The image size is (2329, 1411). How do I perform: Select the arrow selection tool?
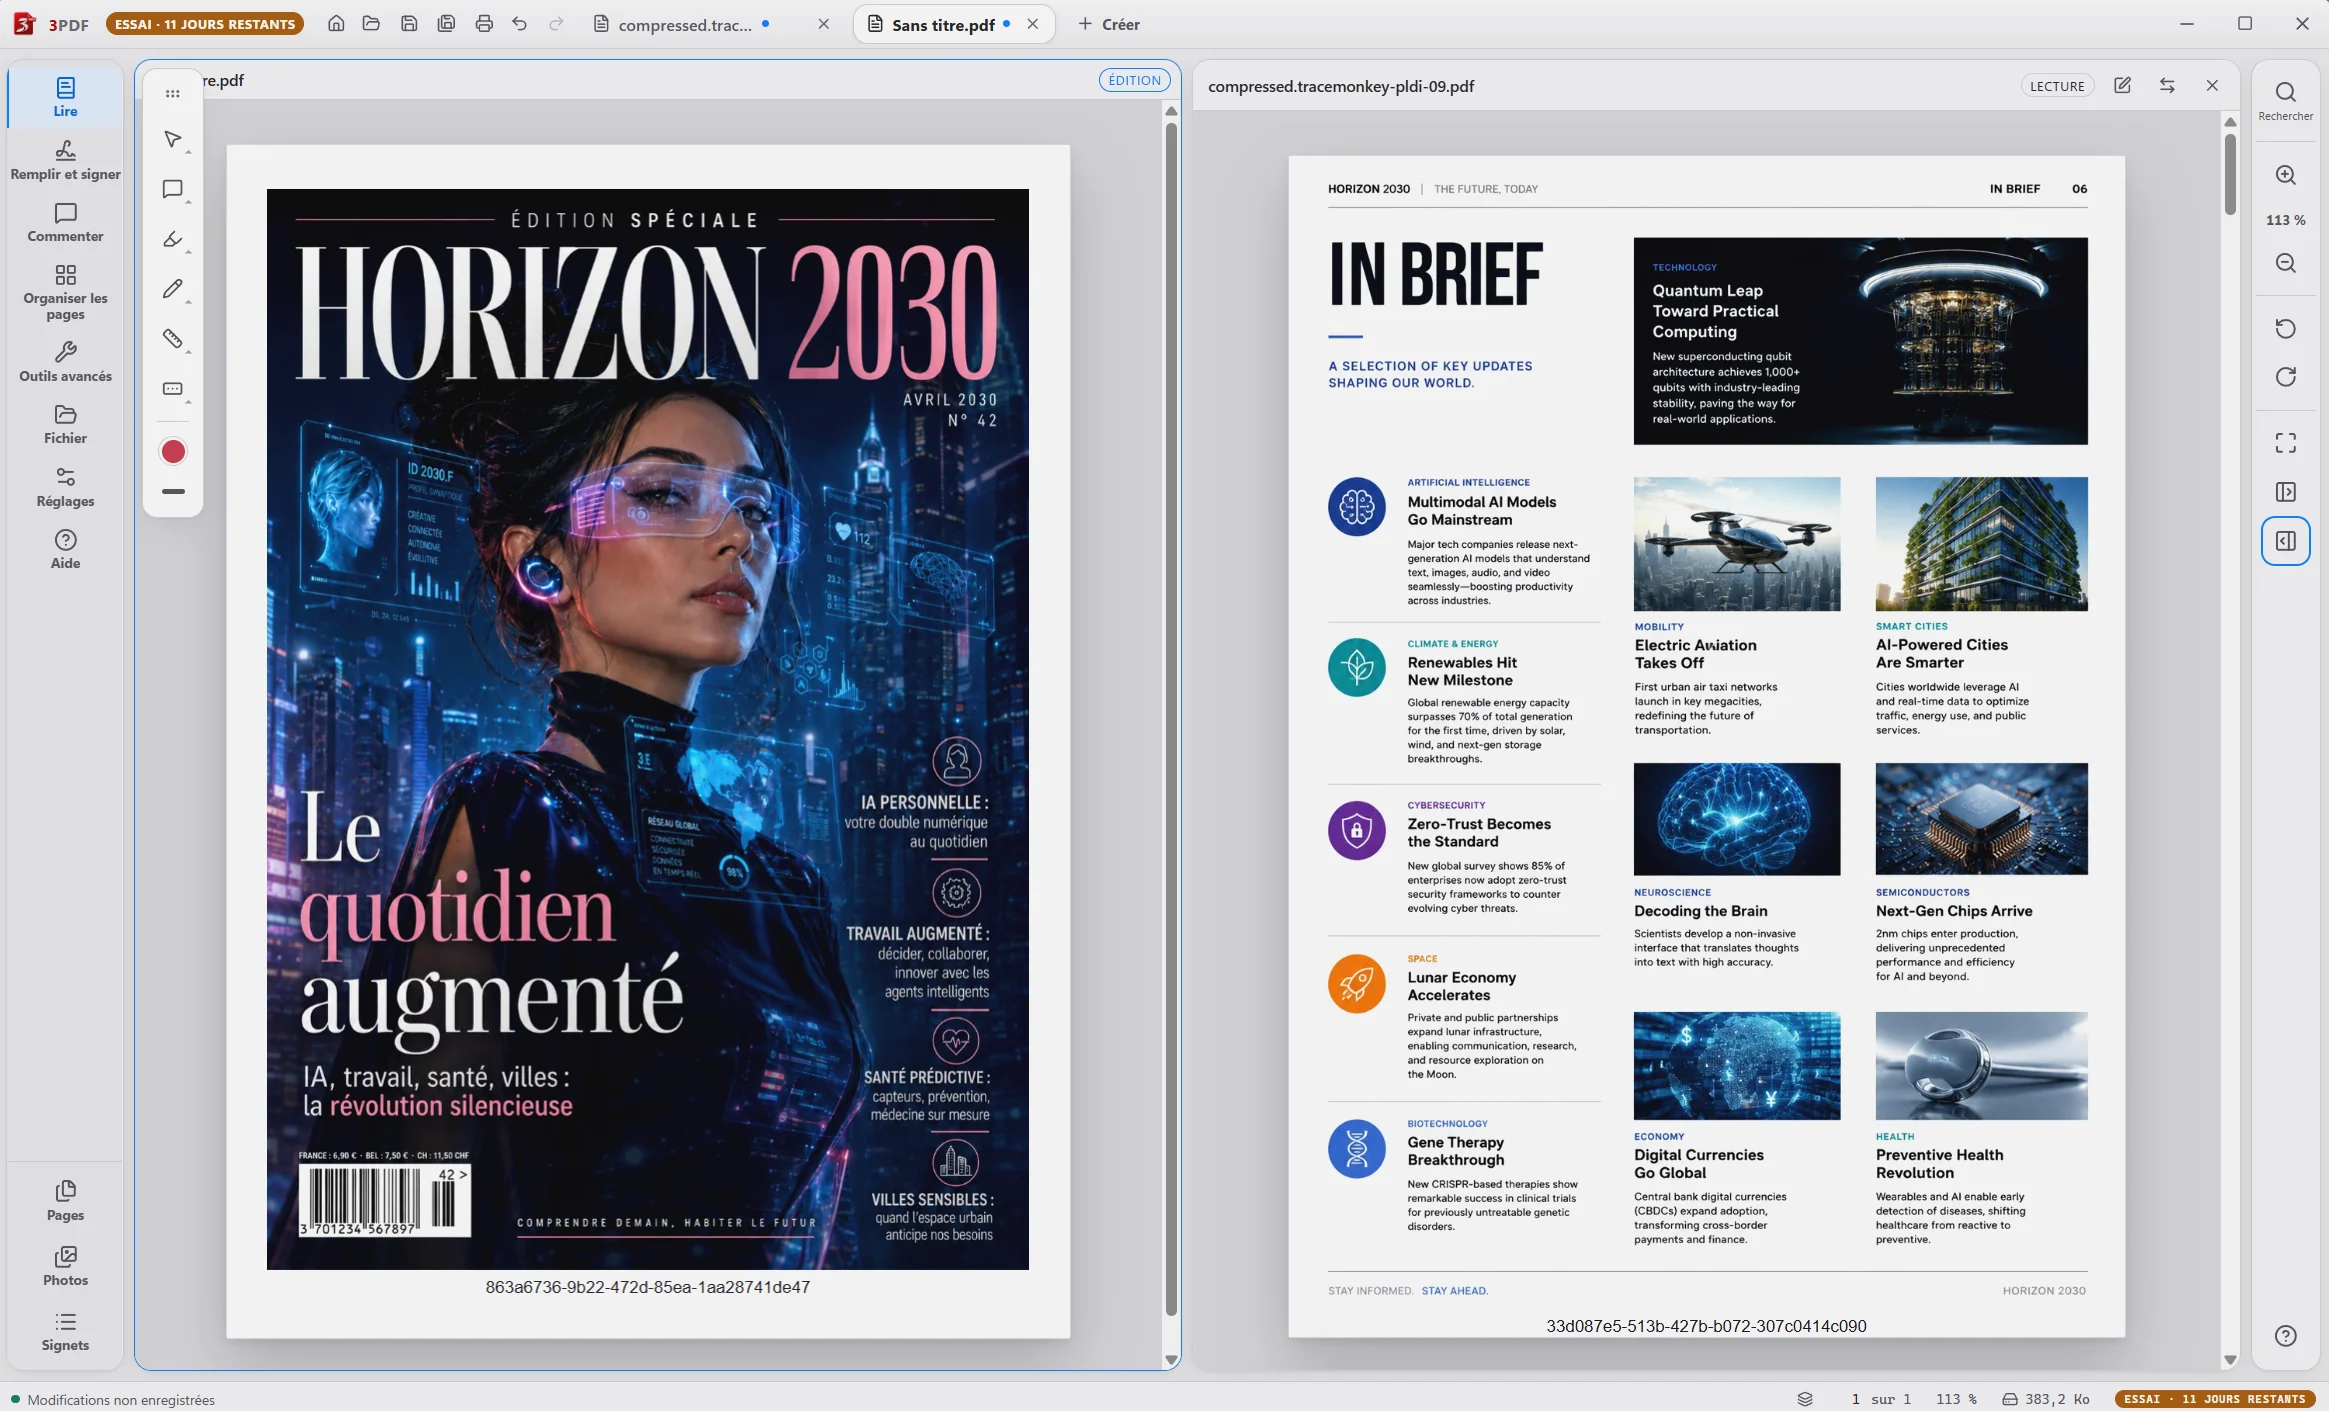pos(172,139)
